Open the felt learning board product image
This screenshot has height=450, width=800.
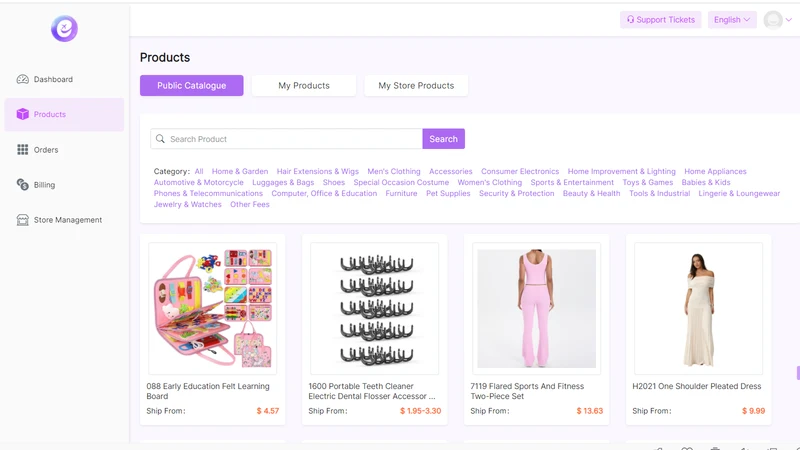[x=212, y=308]
